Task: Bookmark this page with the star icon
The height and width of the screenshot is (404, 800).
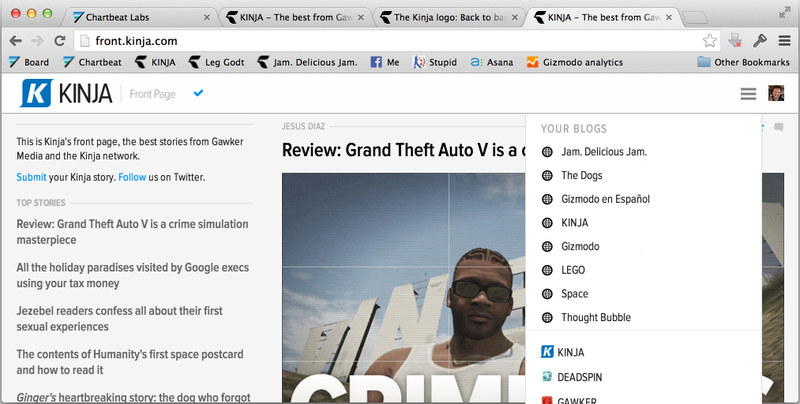Action: click(709, 41)
